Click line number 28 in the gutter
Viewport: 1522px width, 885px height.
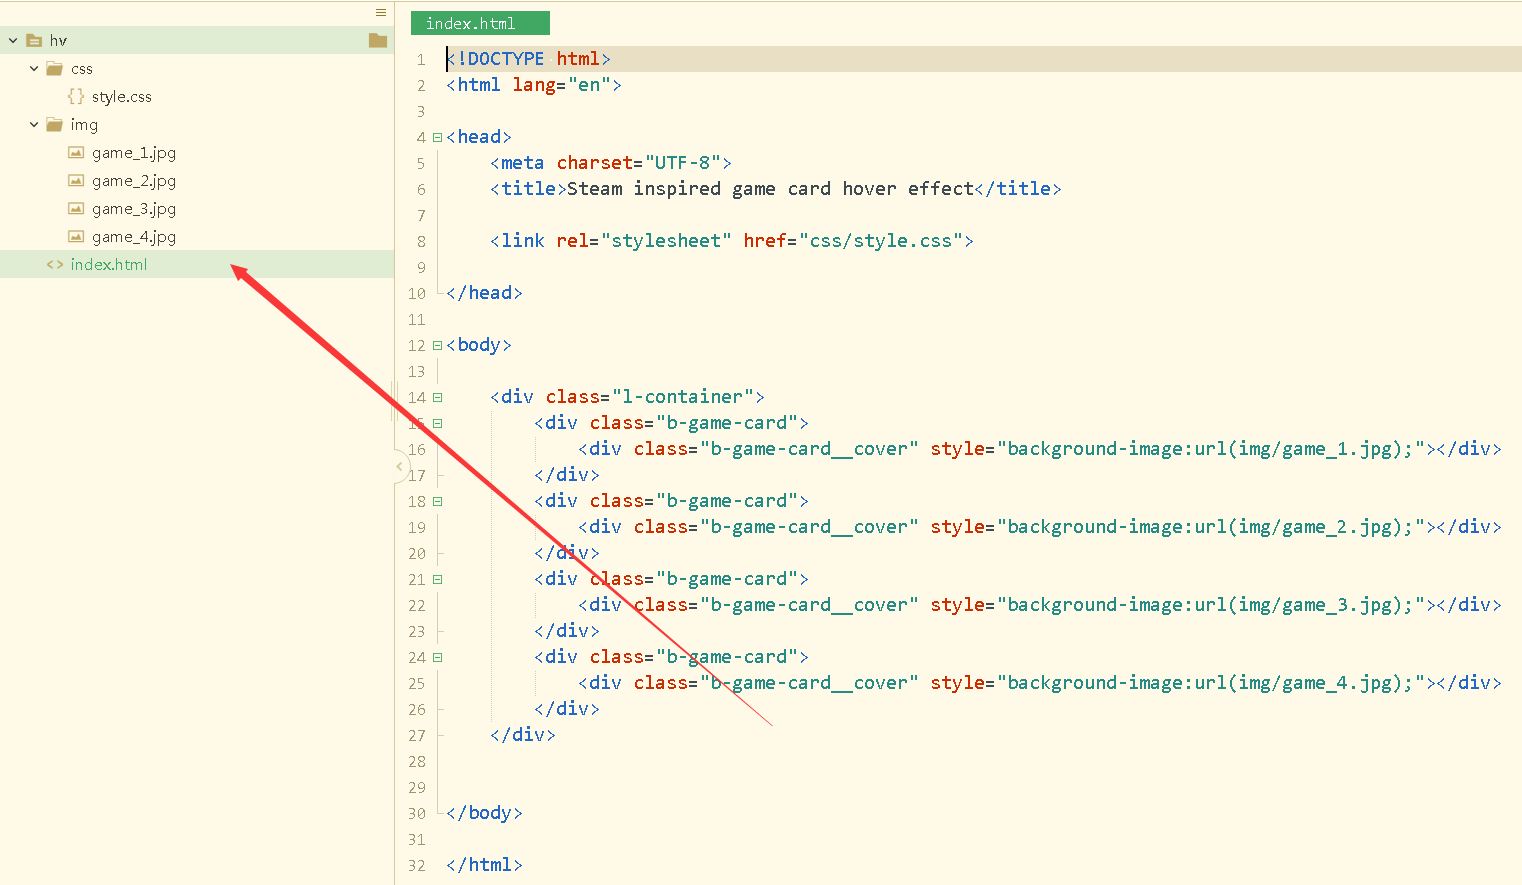coord(417,762)
